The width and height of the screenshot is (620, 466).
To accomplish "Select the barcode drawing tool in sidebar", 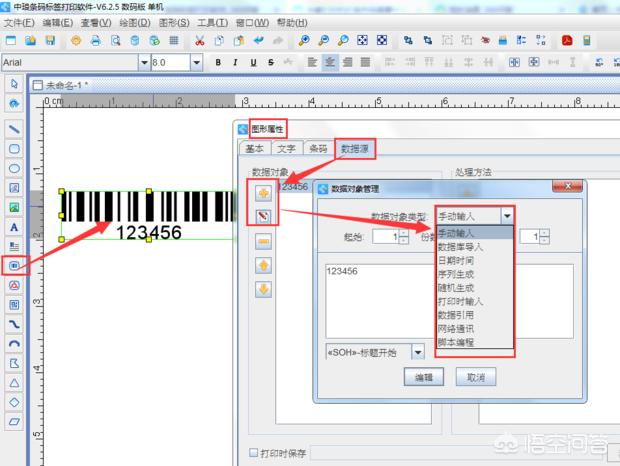I will pyautogui.click(x=14, y=266).
